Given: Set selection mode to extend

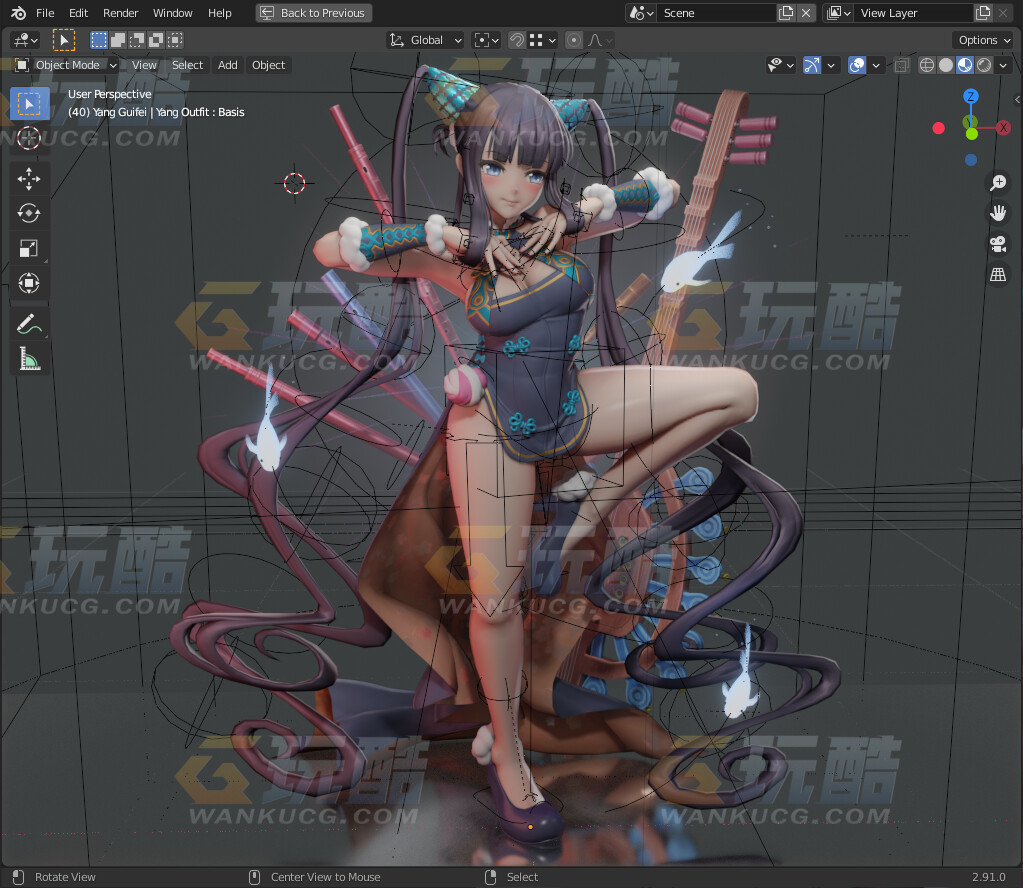Looking at the screenshot, I should 118,40.
